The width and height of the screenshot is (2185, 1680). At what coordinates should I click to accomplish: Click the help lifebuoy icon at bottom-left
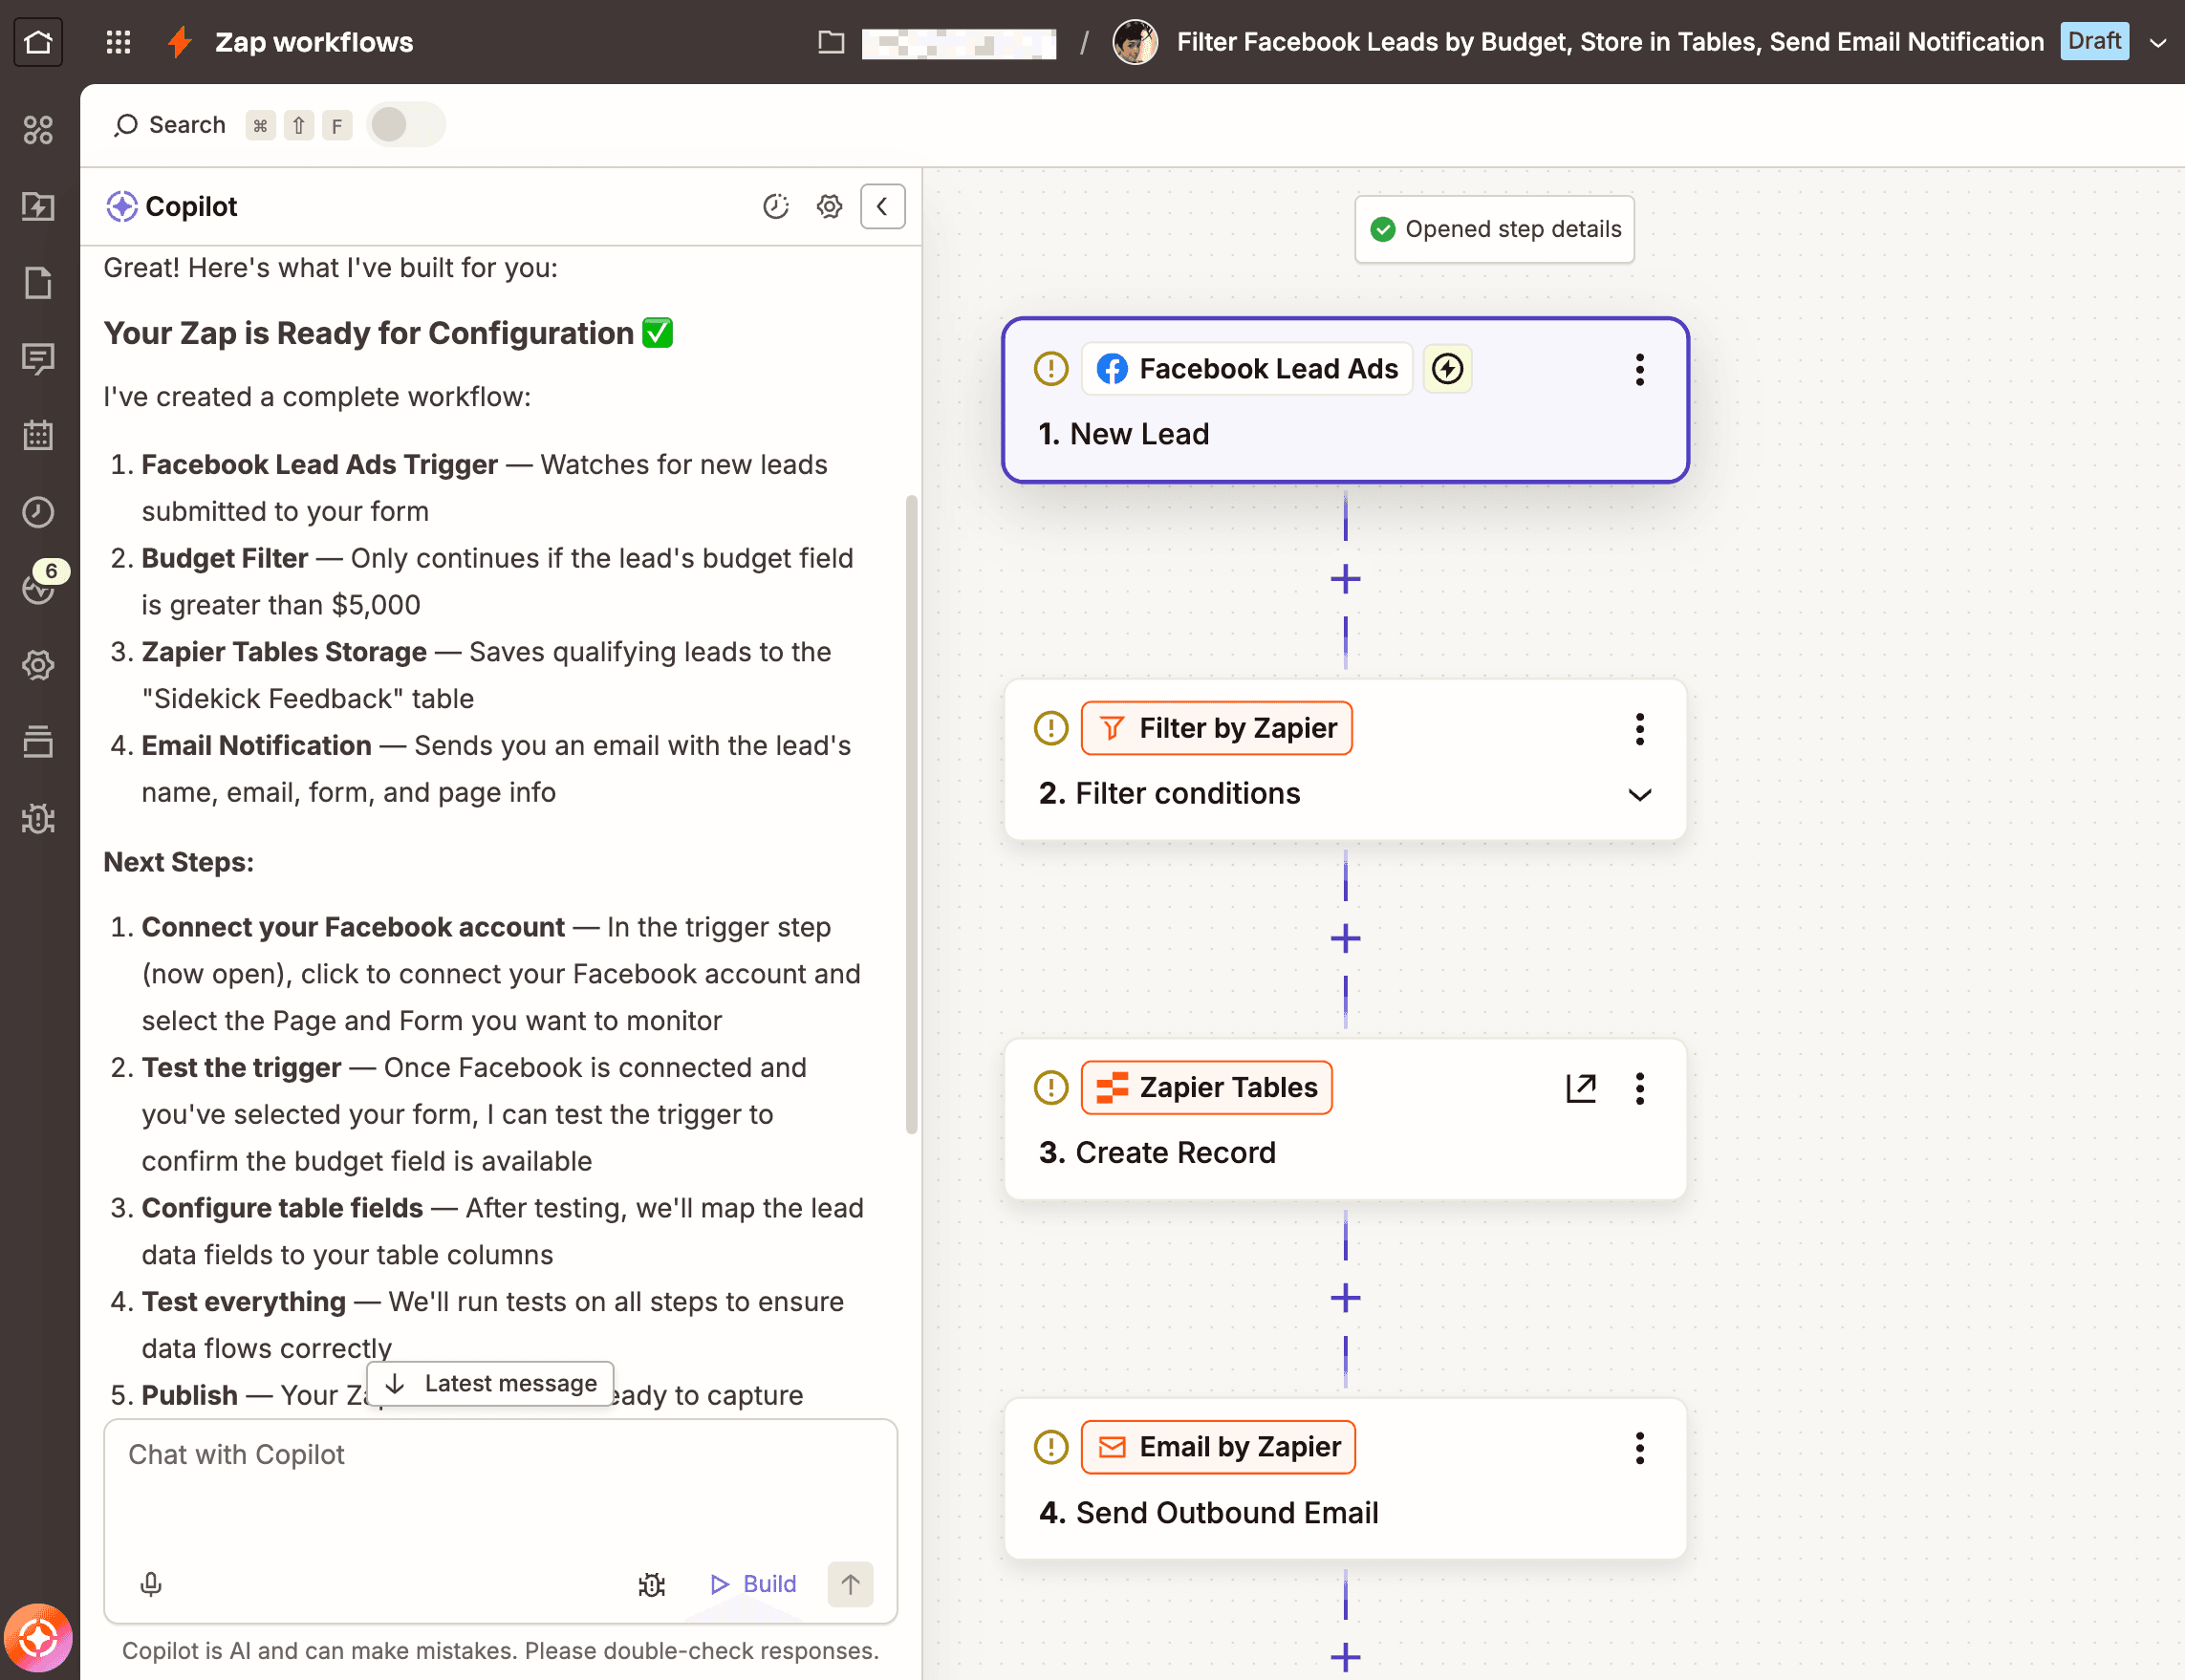tap(38, 1638)
